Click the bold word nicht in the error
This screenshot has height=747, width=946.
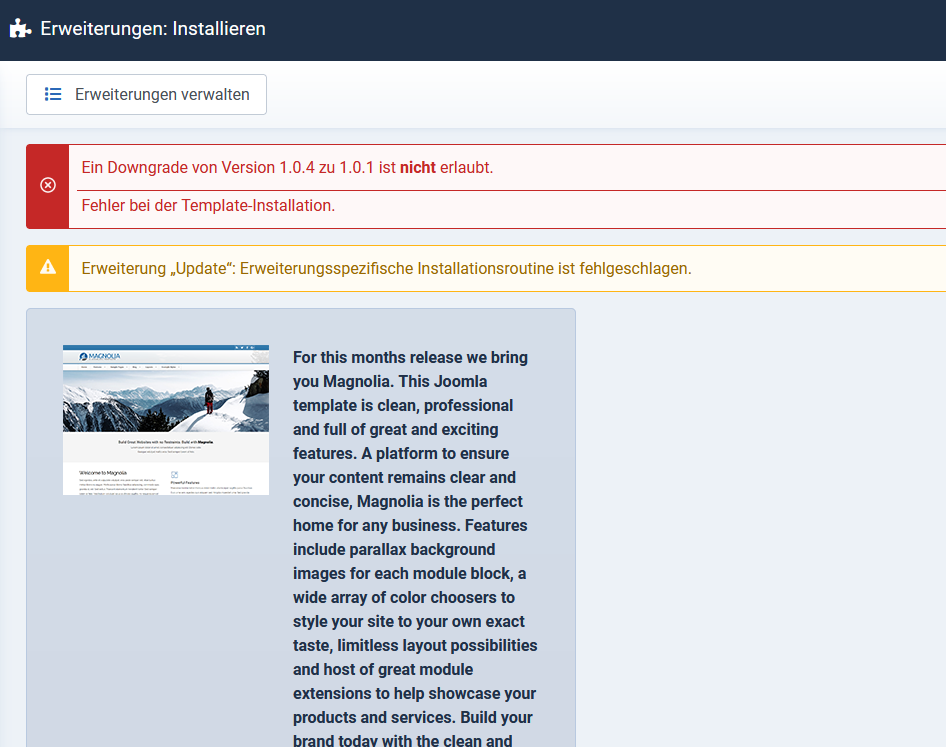[x=418, y=167]
